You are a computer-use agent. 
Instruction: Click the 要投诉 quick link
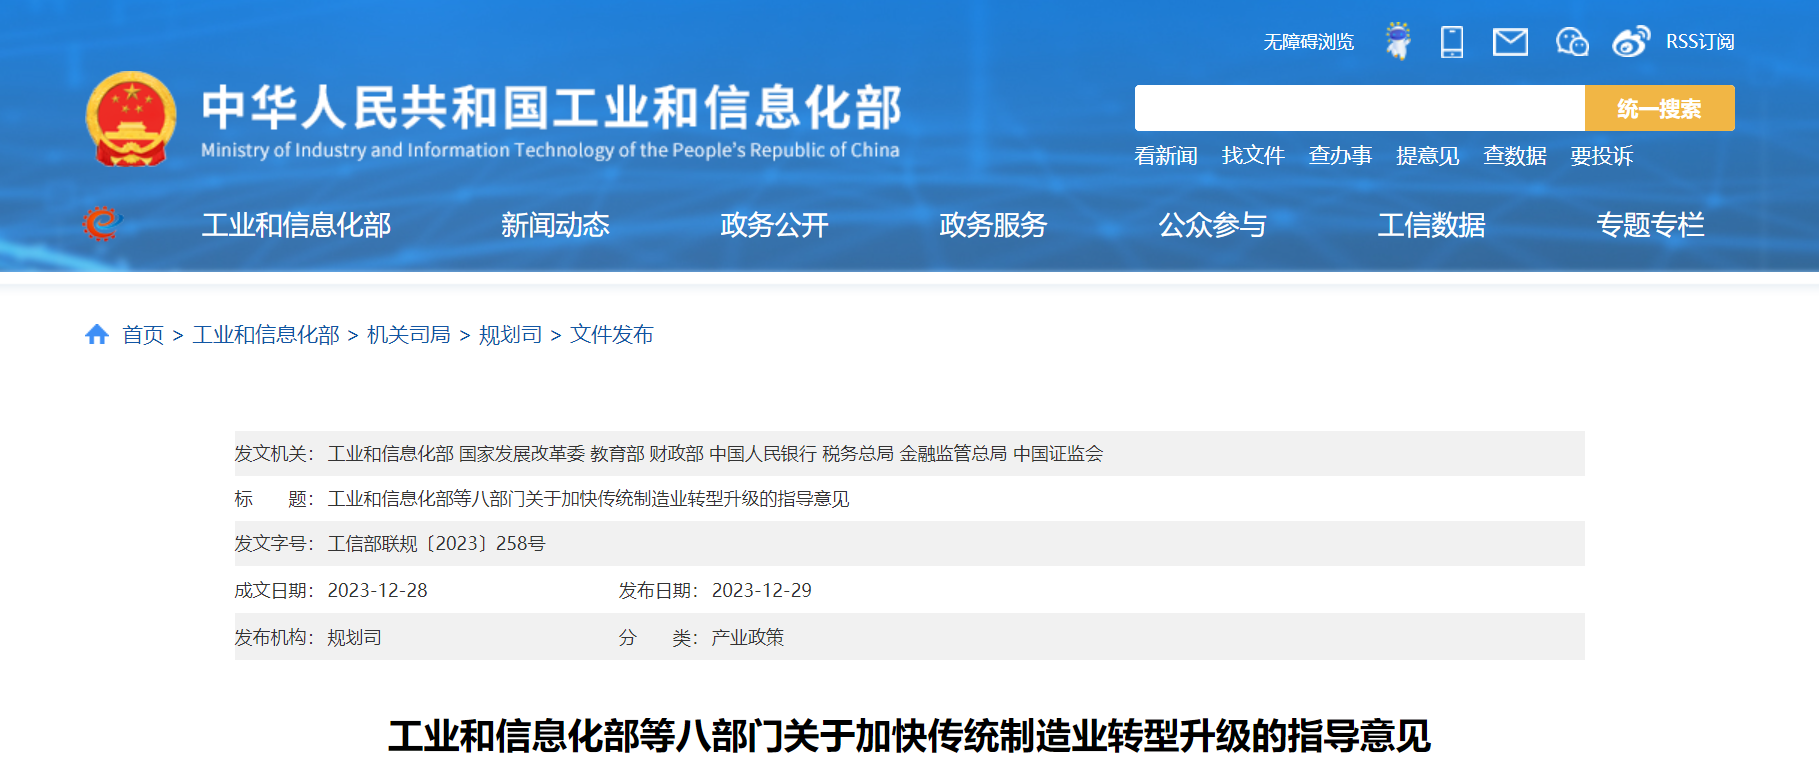[1601, 156]
